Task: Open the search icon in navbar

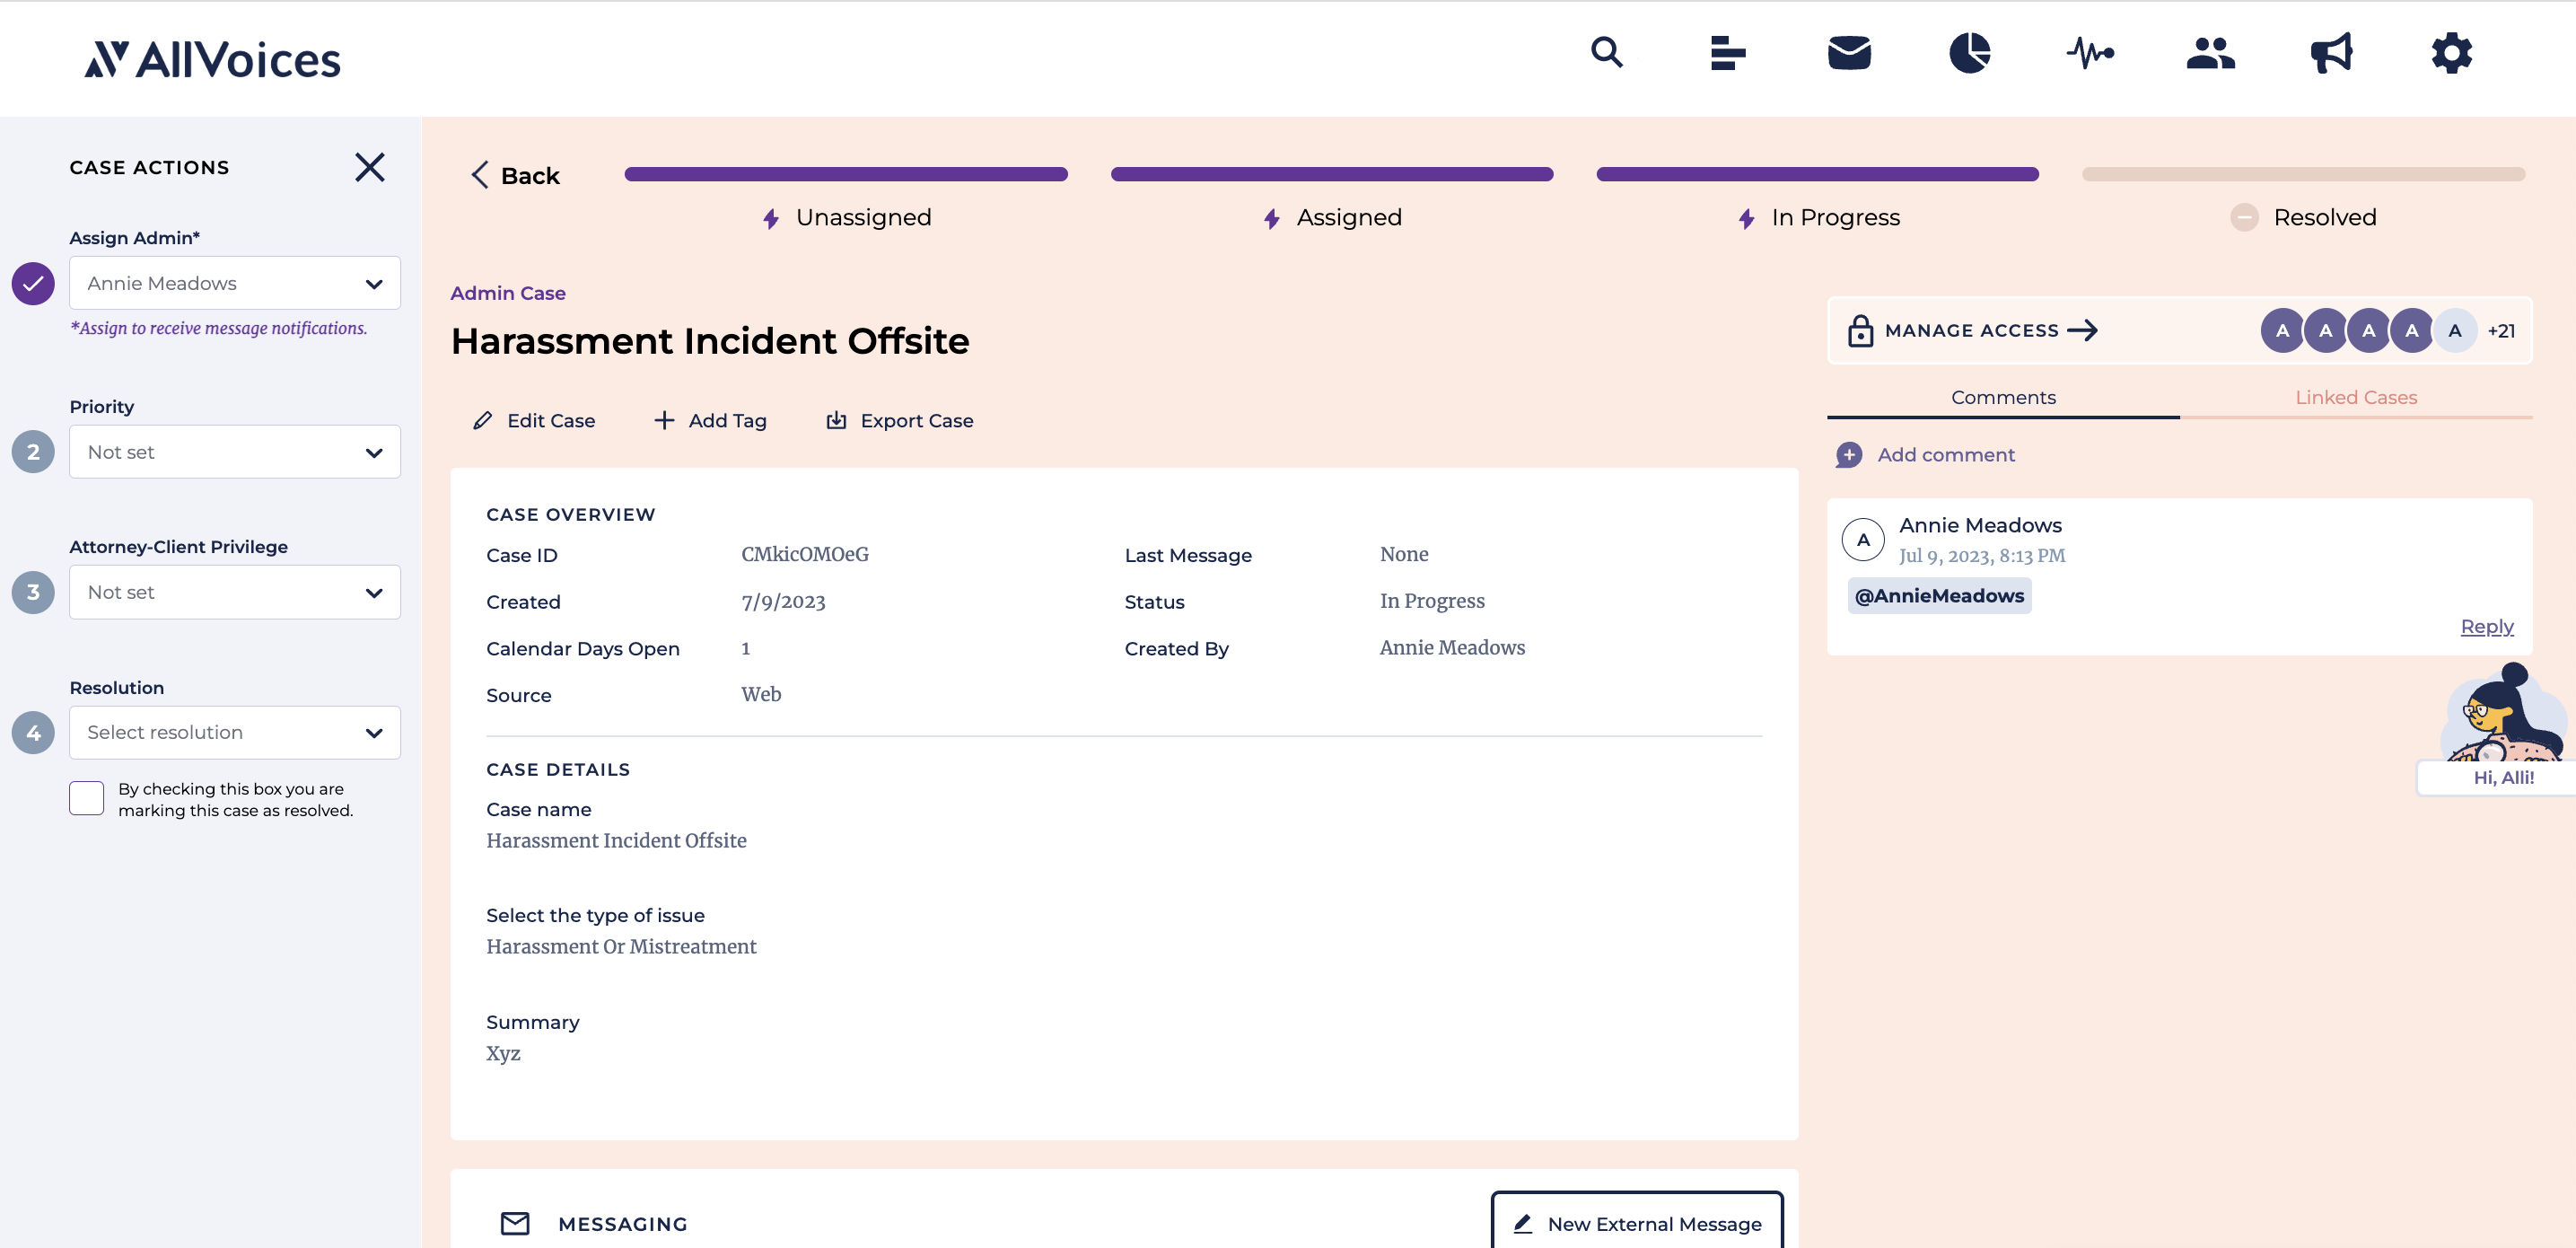Action: pyautogui.click(x=1607, y=52)
